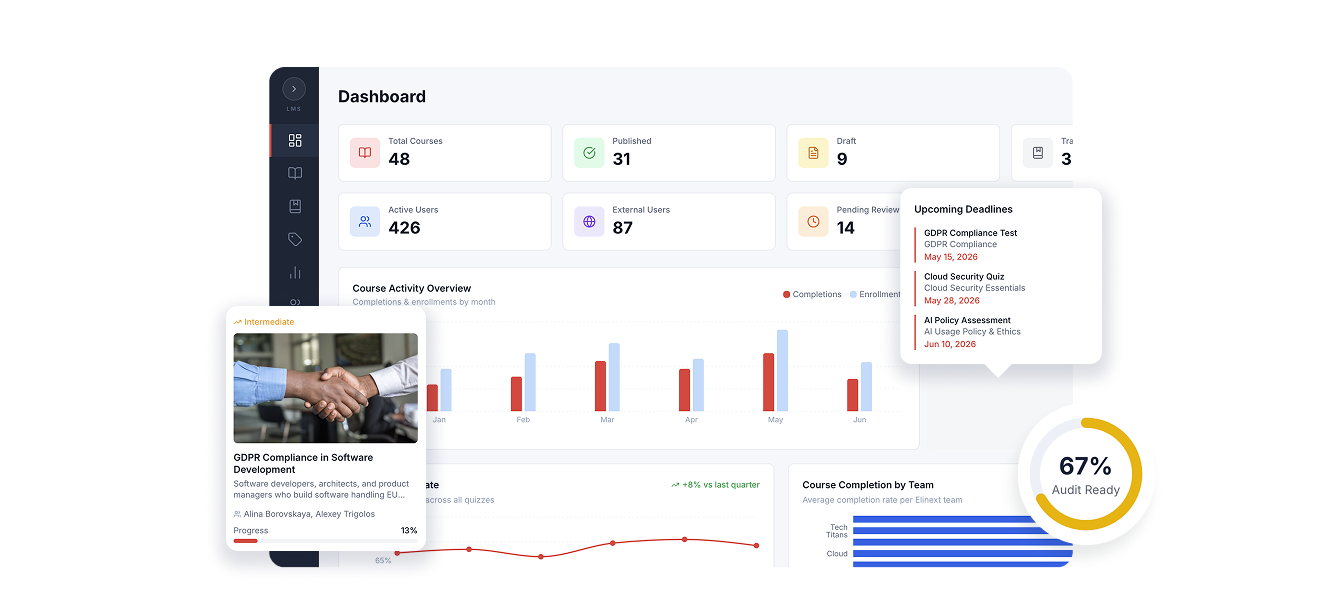Screen dimensions: 1340x593
Task: Click the May 28, 2026 due date
Action: [x=952, y=301]
